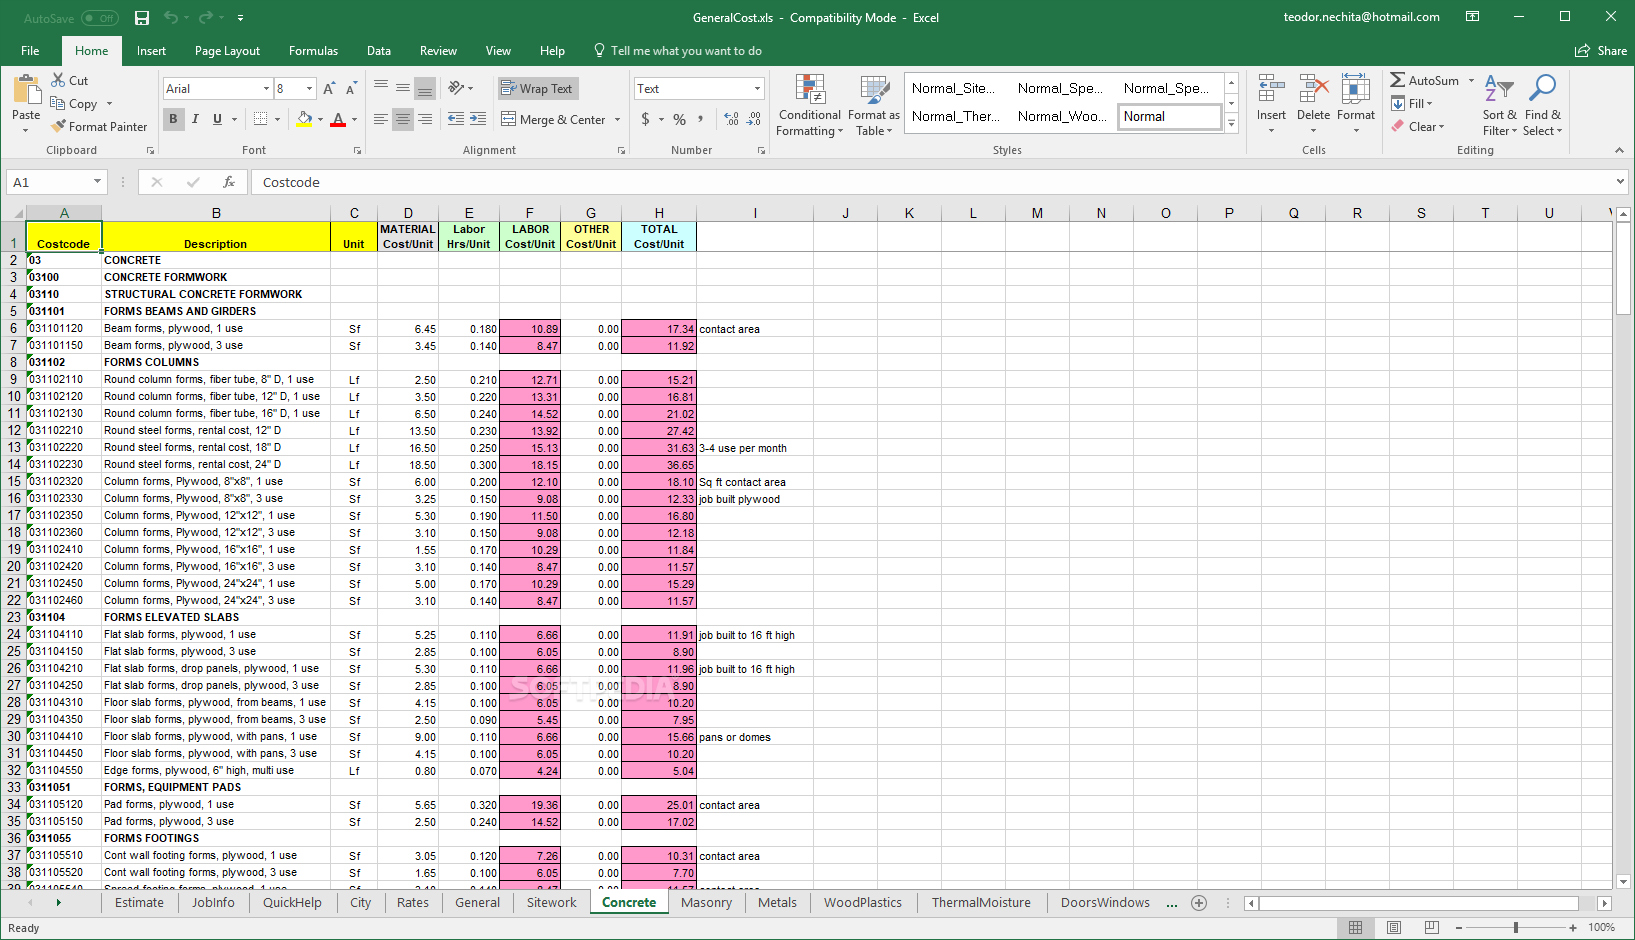The image size is (1635, 940).
Task: Open the font size dropdown
Action: pos(309,89)
